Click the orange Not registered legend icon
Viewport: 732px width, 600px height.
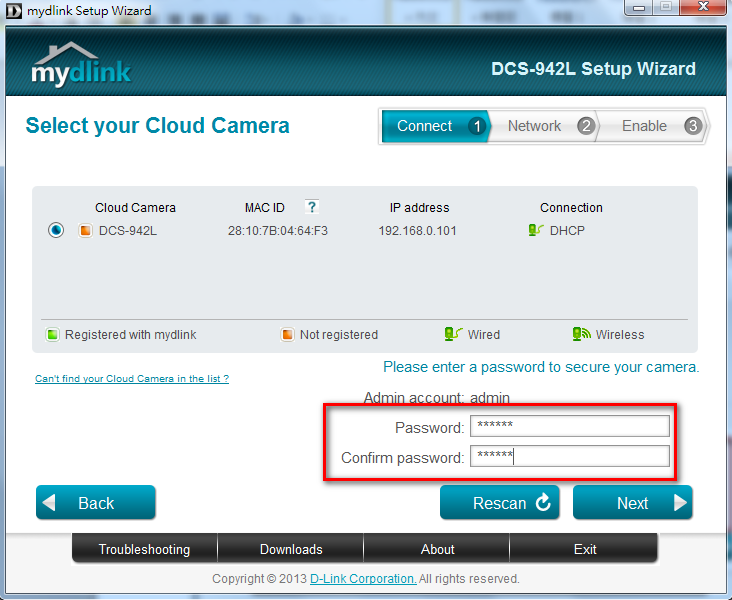tap(287, 335)
